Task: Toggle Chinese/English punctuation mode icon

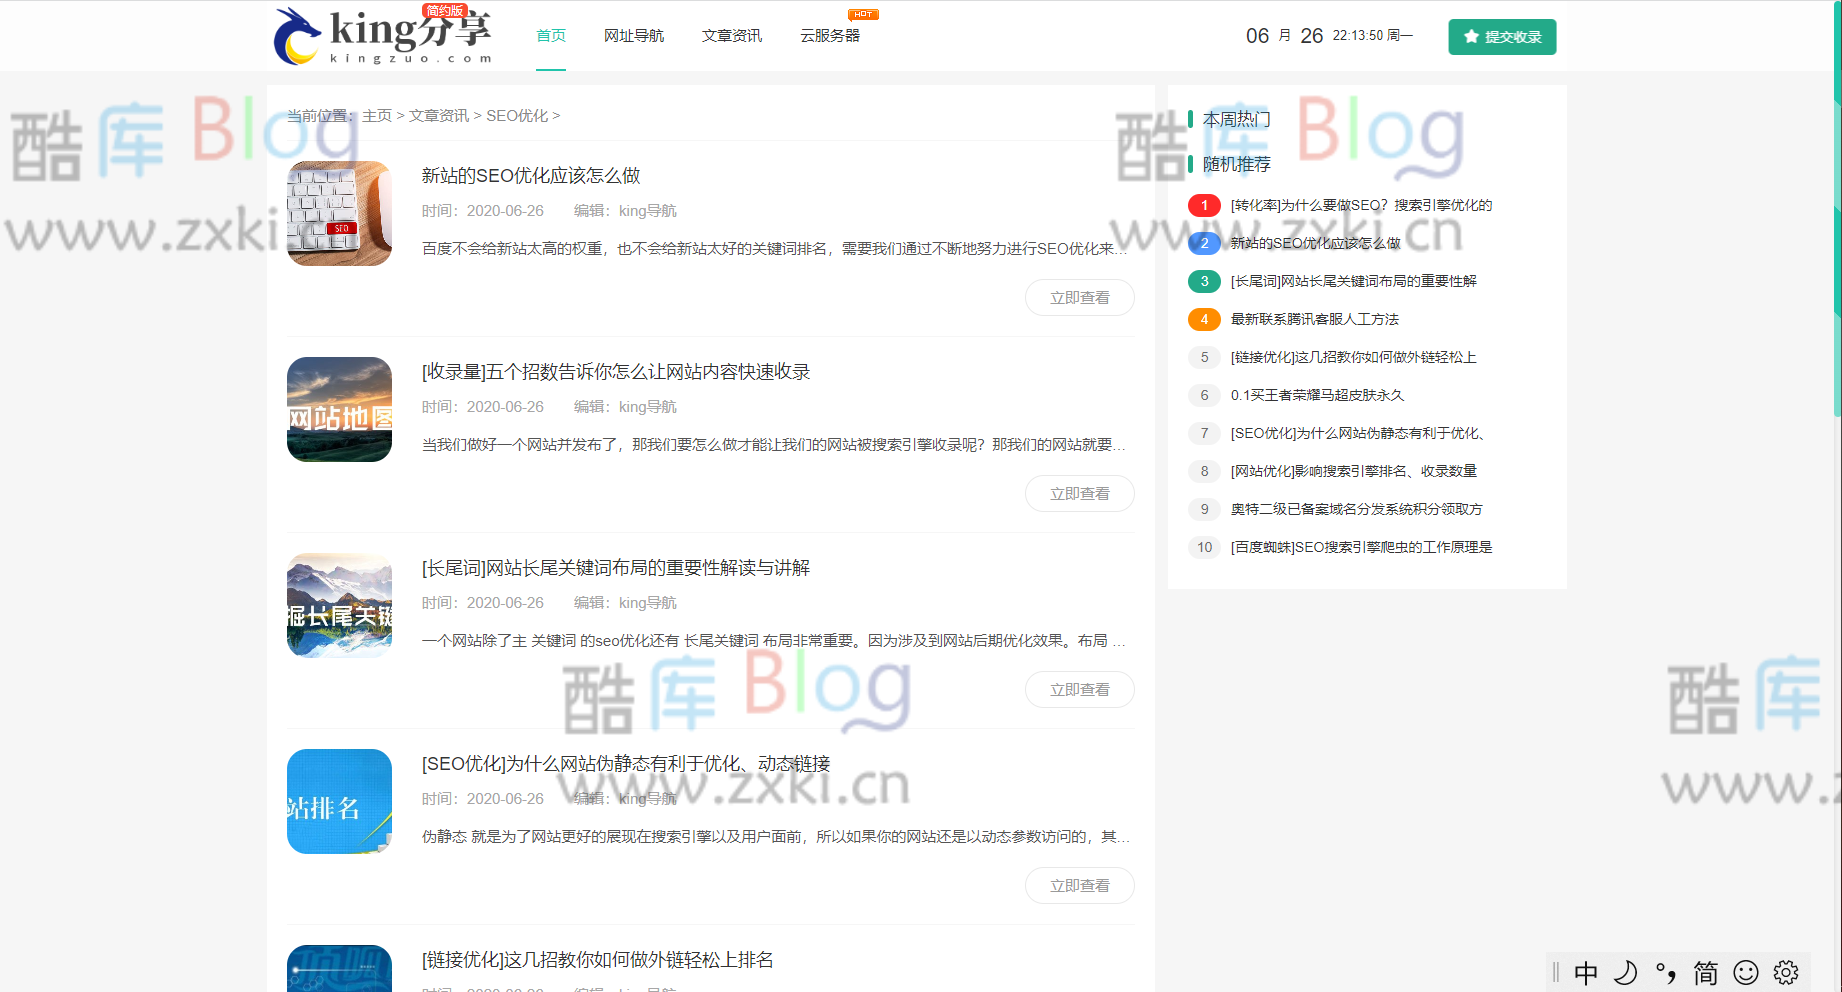Action: point(1663,971)
